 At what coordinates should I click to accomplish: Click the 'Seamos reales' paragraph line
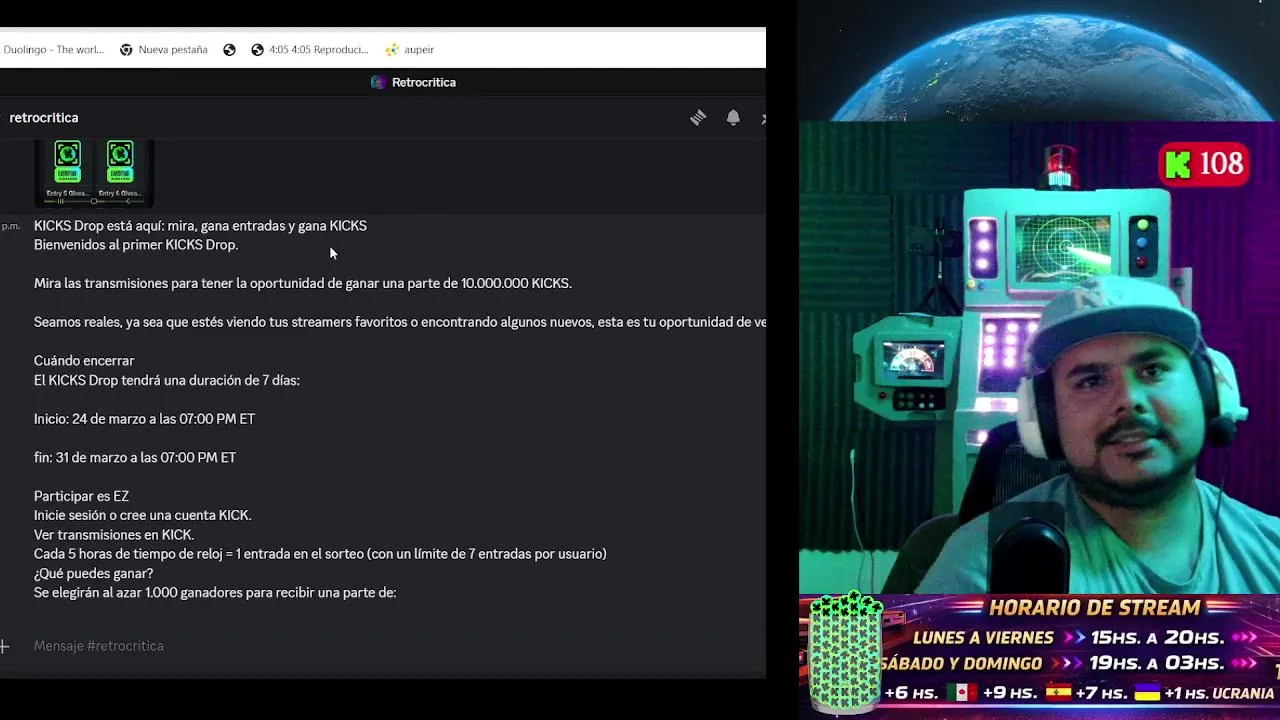coord(400,323)
